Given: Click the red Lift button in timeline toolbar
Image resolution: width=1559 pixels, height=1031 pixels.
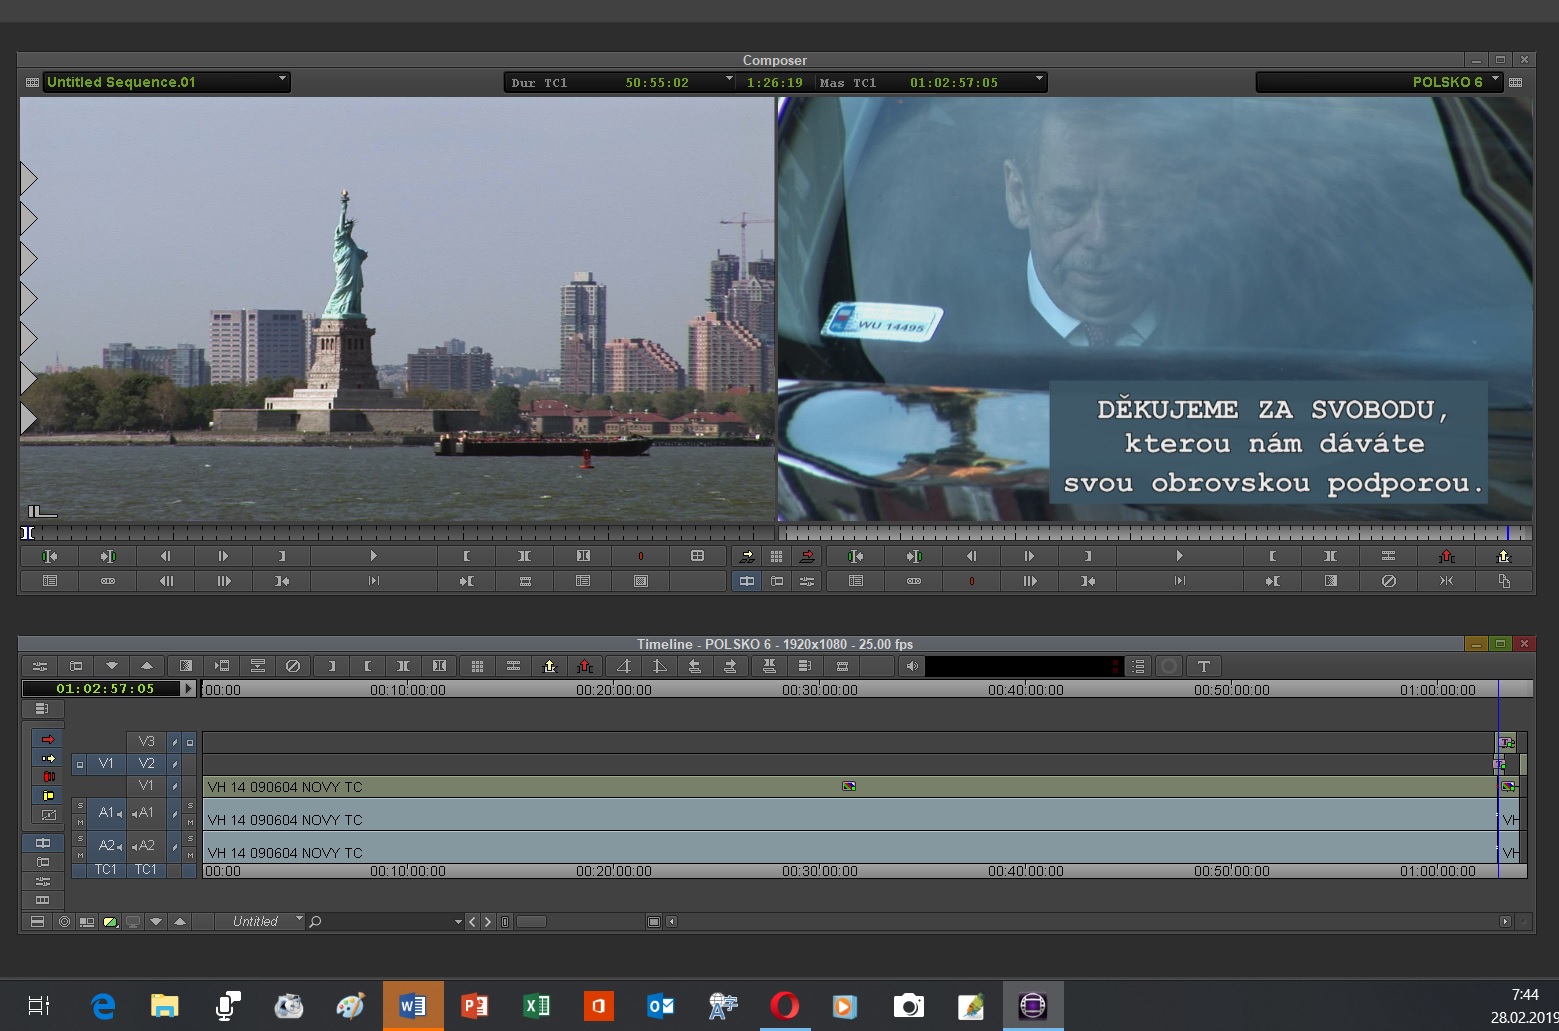Looking at the screenshot, I should pos(585,666).
